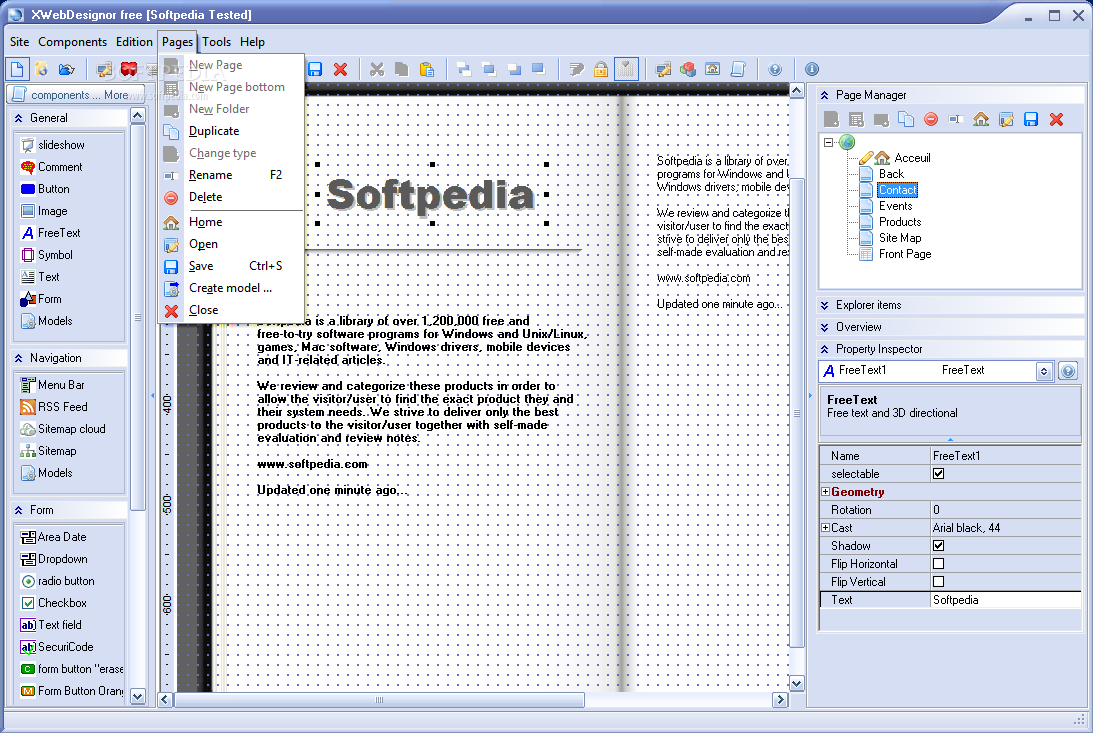Click the save floppy icon in Page Manager
The image size is (1093, 733).
pos(1031,120)
